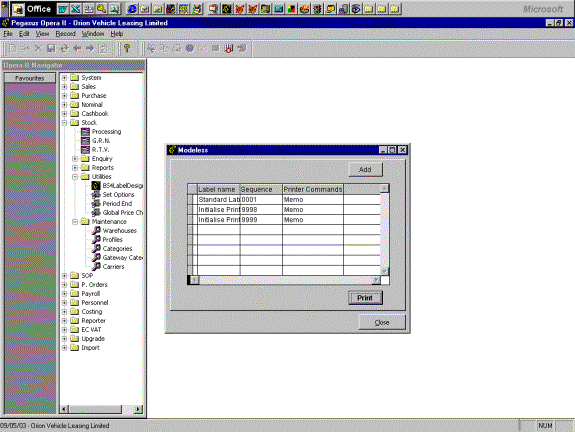Viewport: 575px width, 432px height.
Task: Open Internet Explorer from the Office bar
Action: pyautogui.click(x=132, y=9)
